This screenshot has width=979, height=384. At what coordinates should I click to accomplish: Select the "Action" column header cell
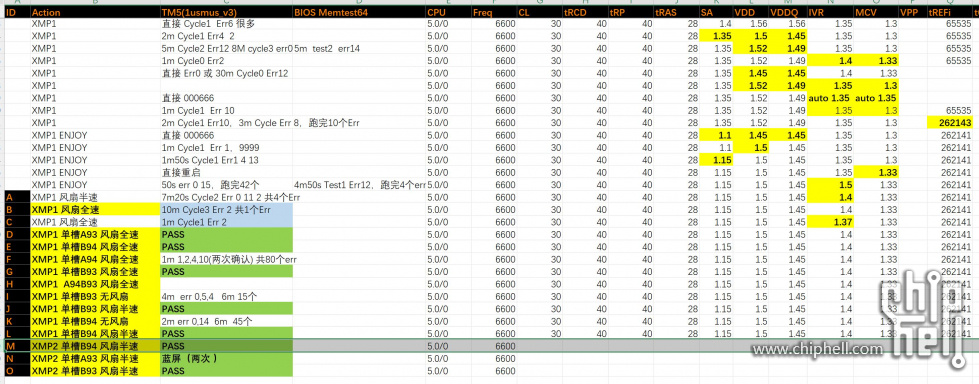[95, 12]
